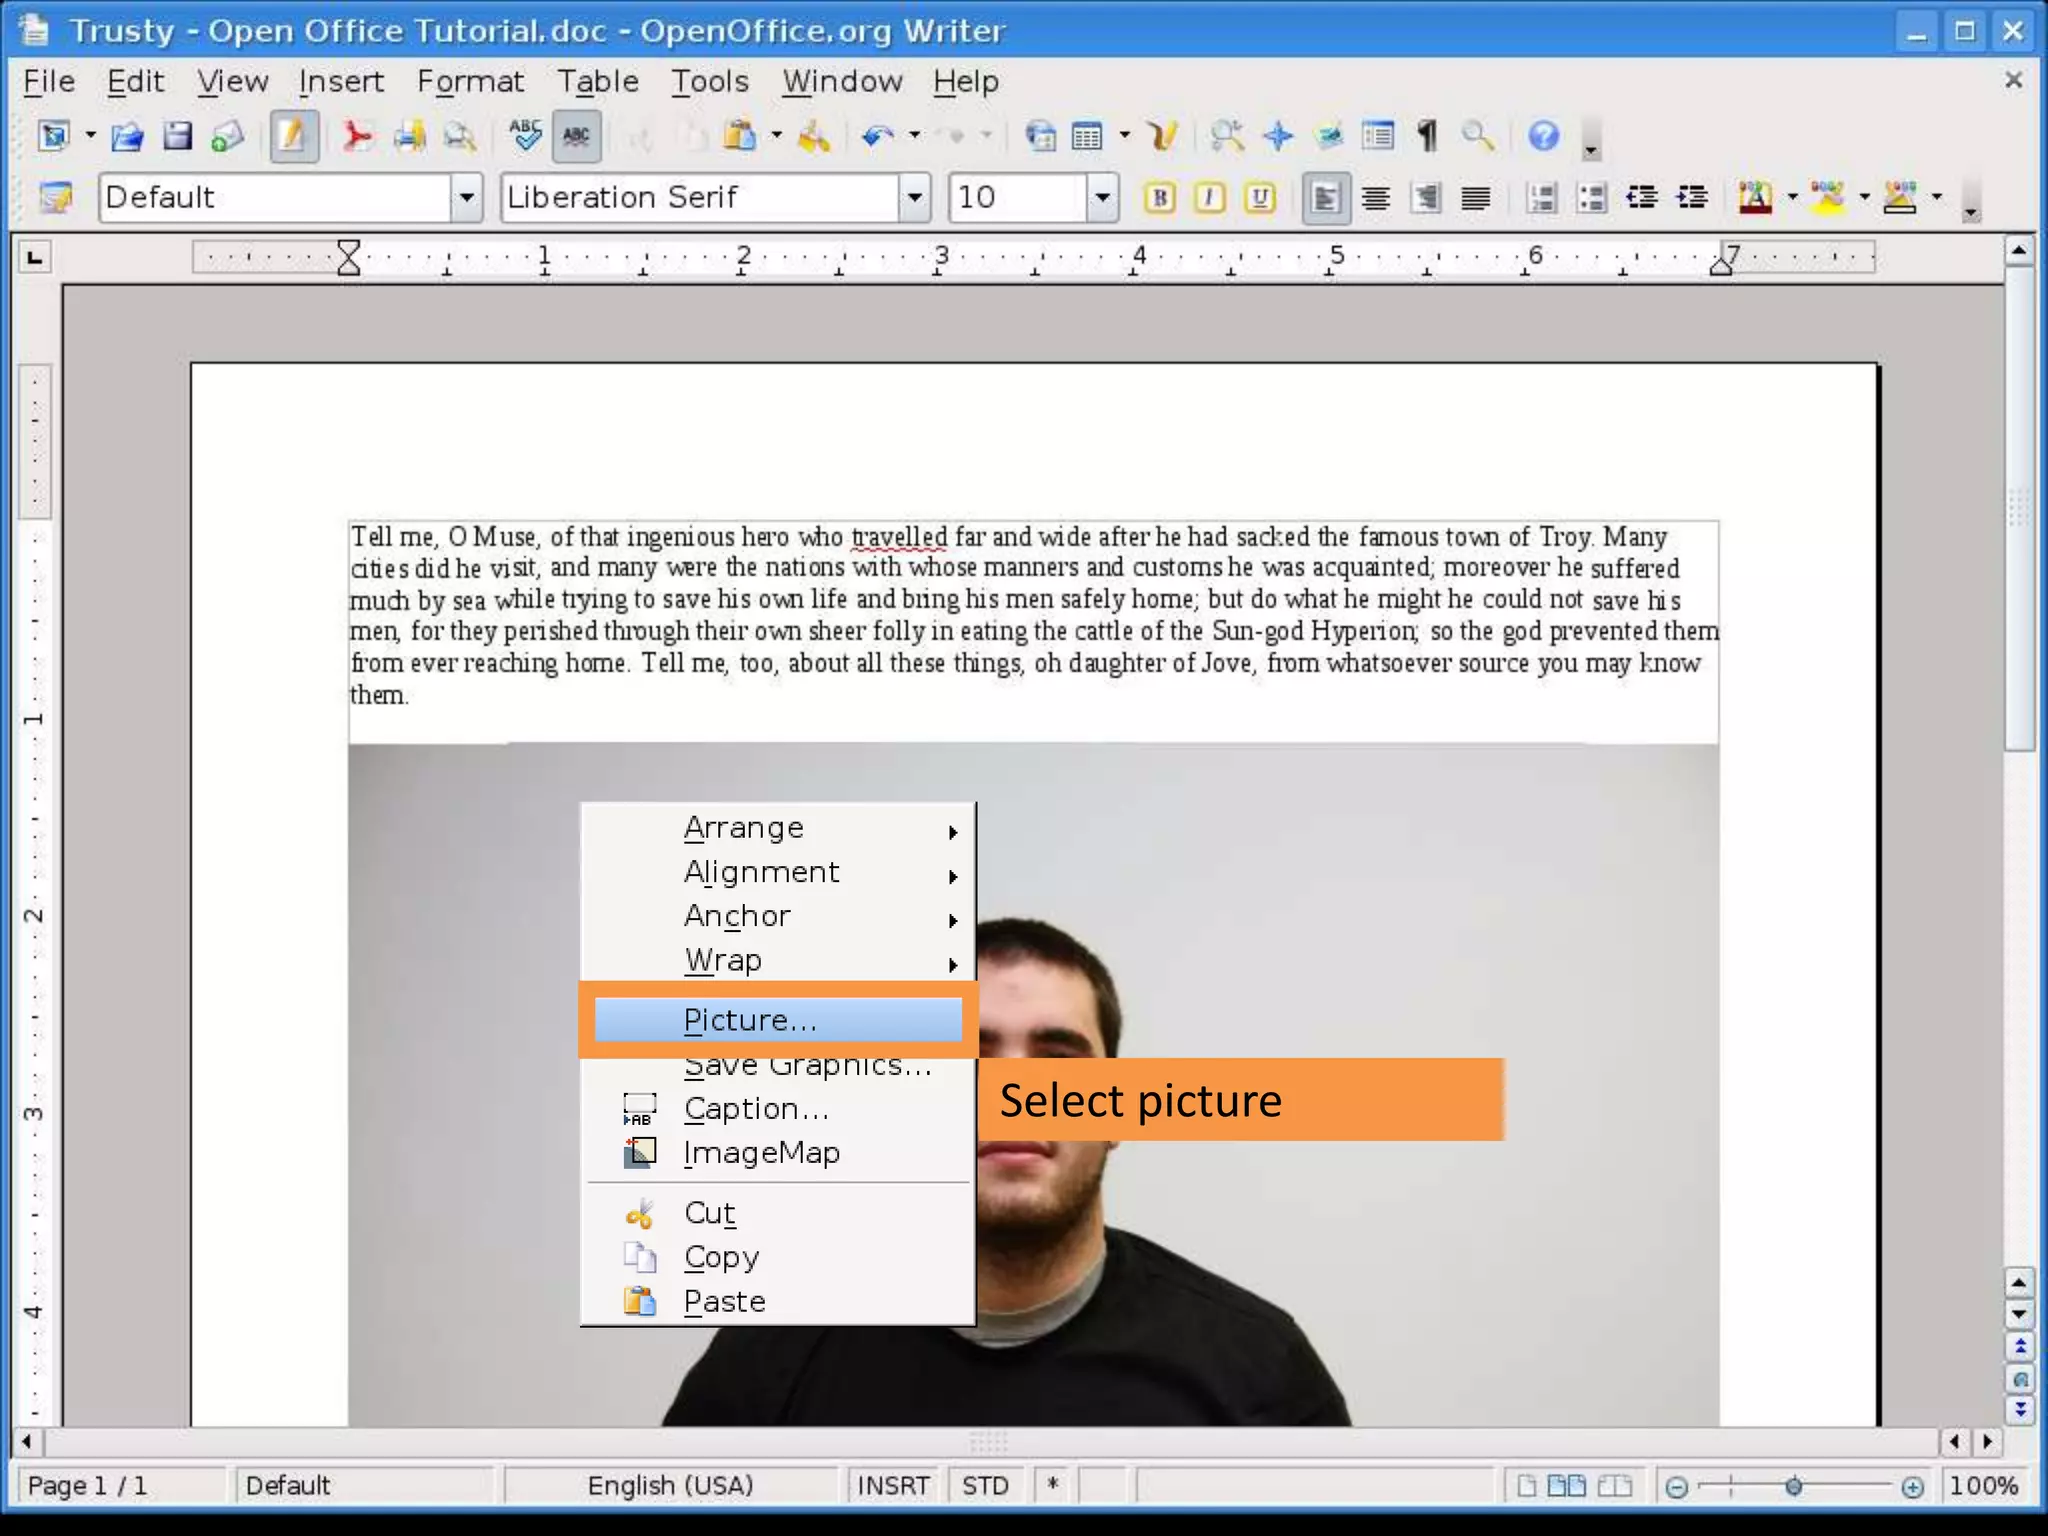Click the vertical scrollbar down arrow

2019,1314
